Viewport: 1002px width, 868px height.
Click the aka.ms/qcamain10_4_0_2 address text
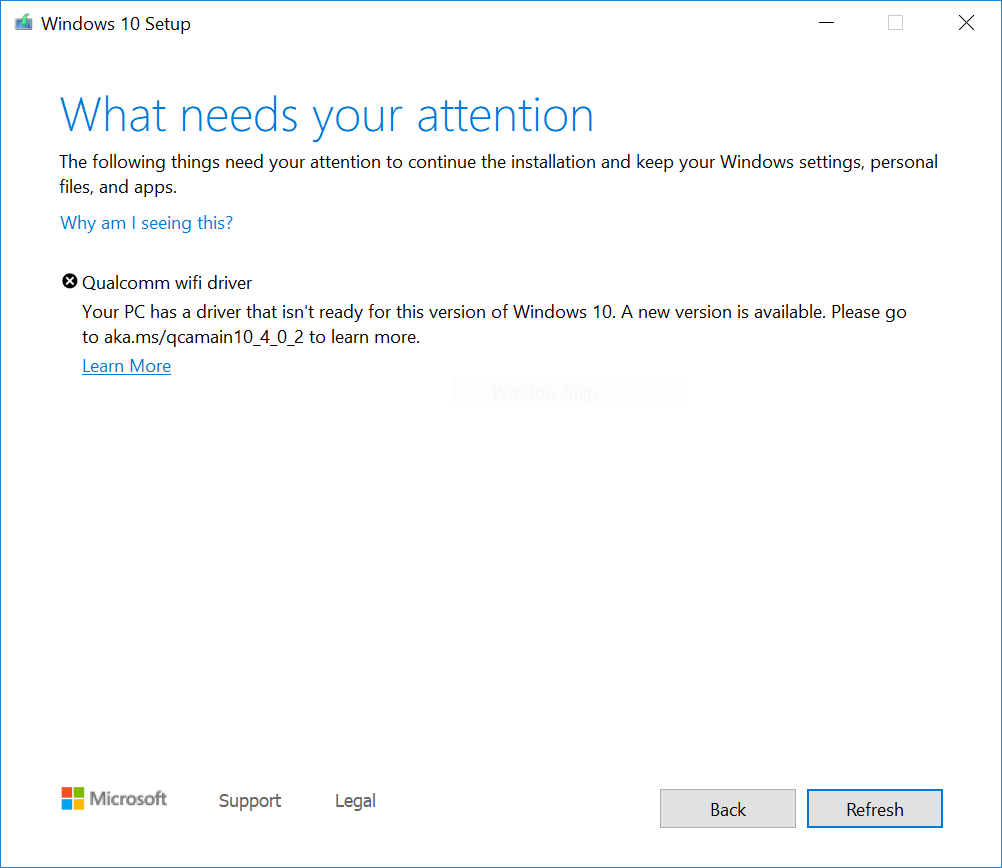point(205,338)
